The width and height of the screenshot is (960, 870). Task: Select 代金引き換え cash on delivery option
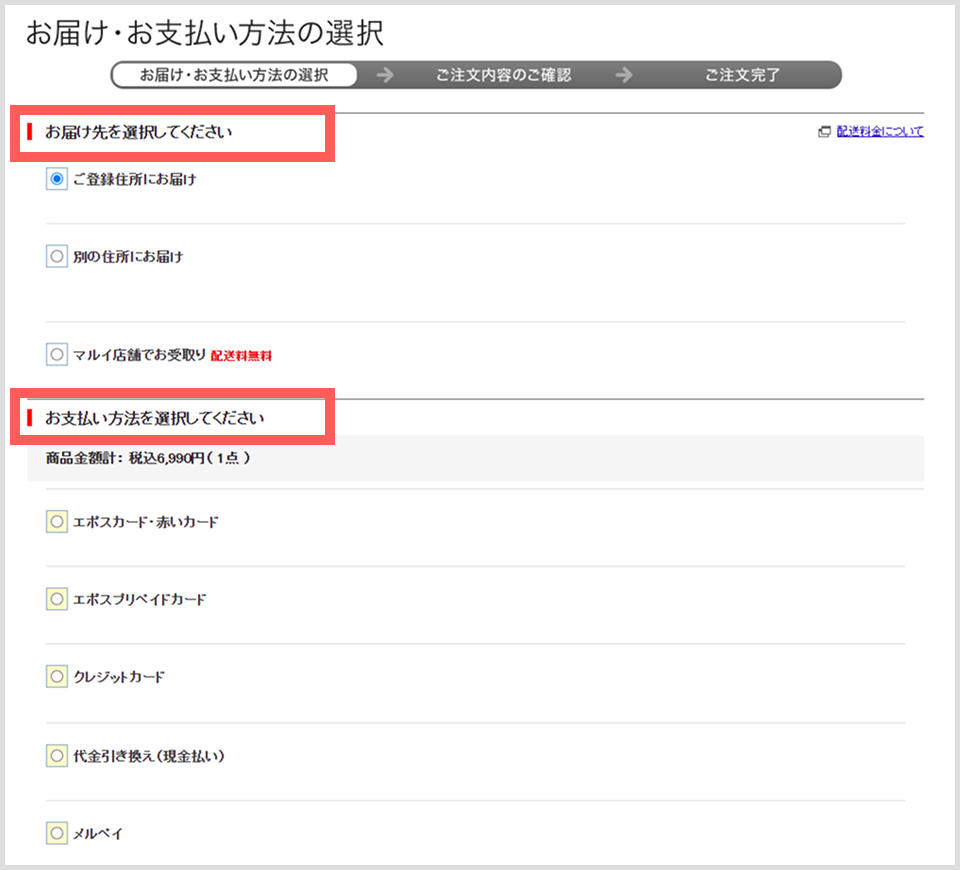point(58,755)
